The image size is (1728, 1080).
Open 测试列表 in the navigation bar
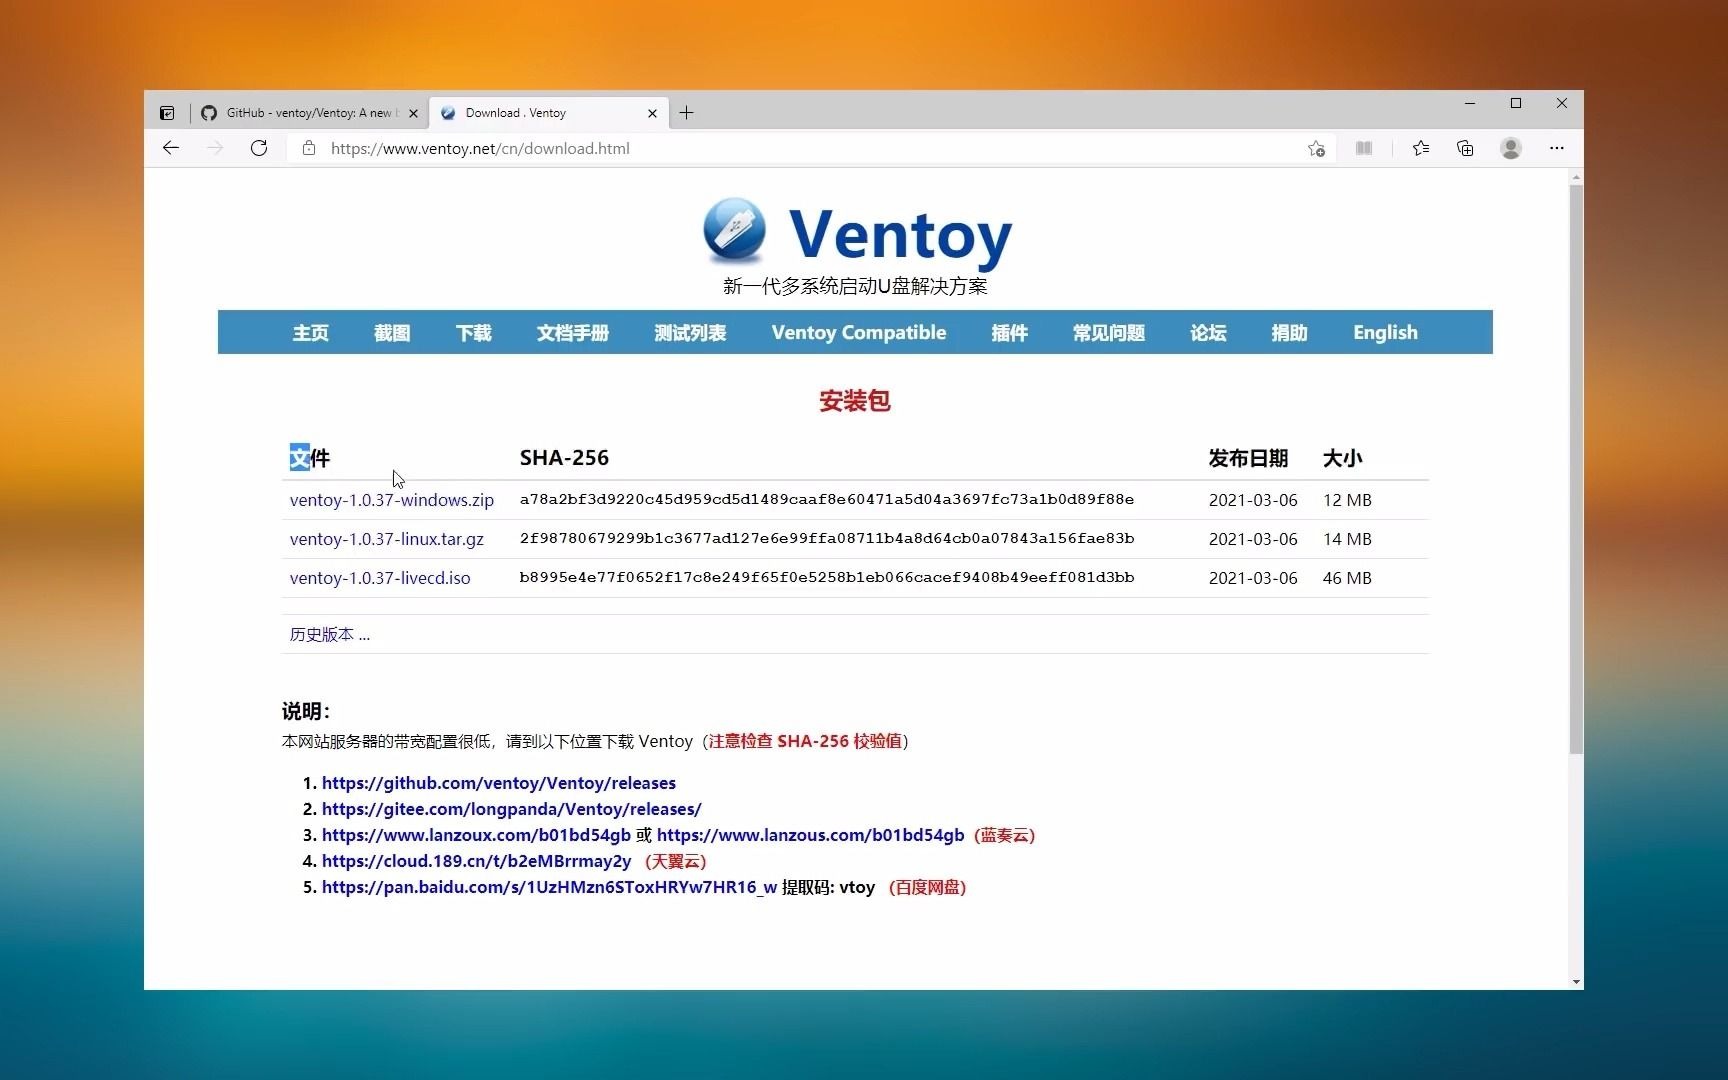690,332
